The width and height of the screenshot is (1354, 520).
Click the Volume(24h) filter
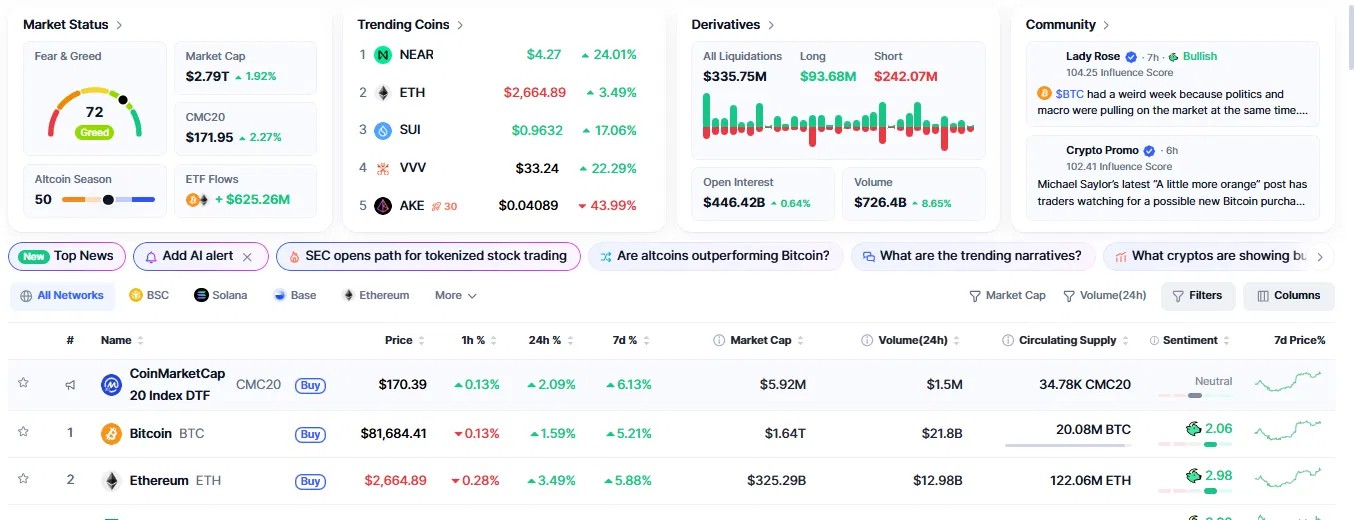(x=1104, y=296)
